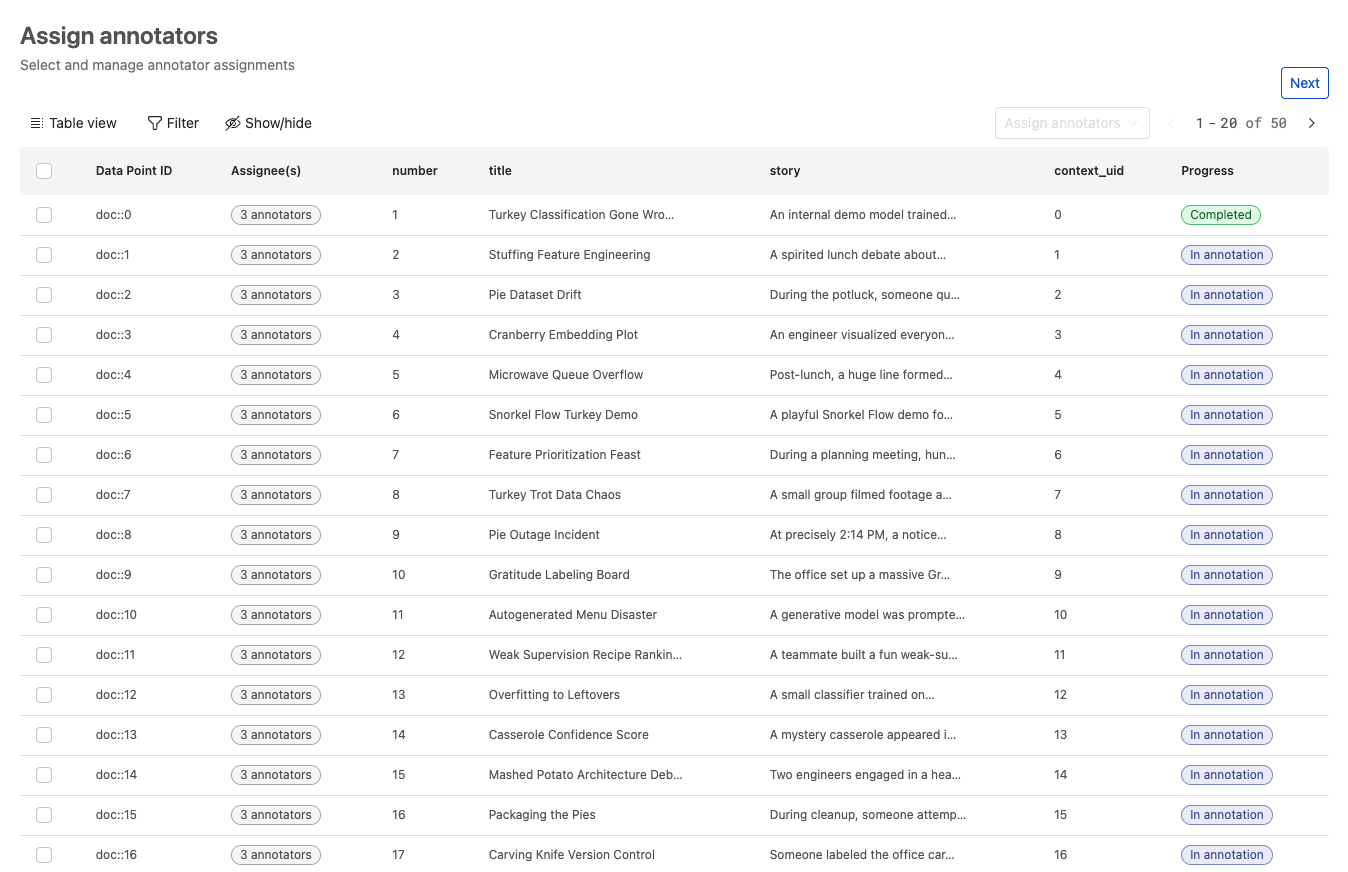The image size is (1348, 872).
Task: Click the story cell for Microwave Queue Overflow
Action: point(860,374)
